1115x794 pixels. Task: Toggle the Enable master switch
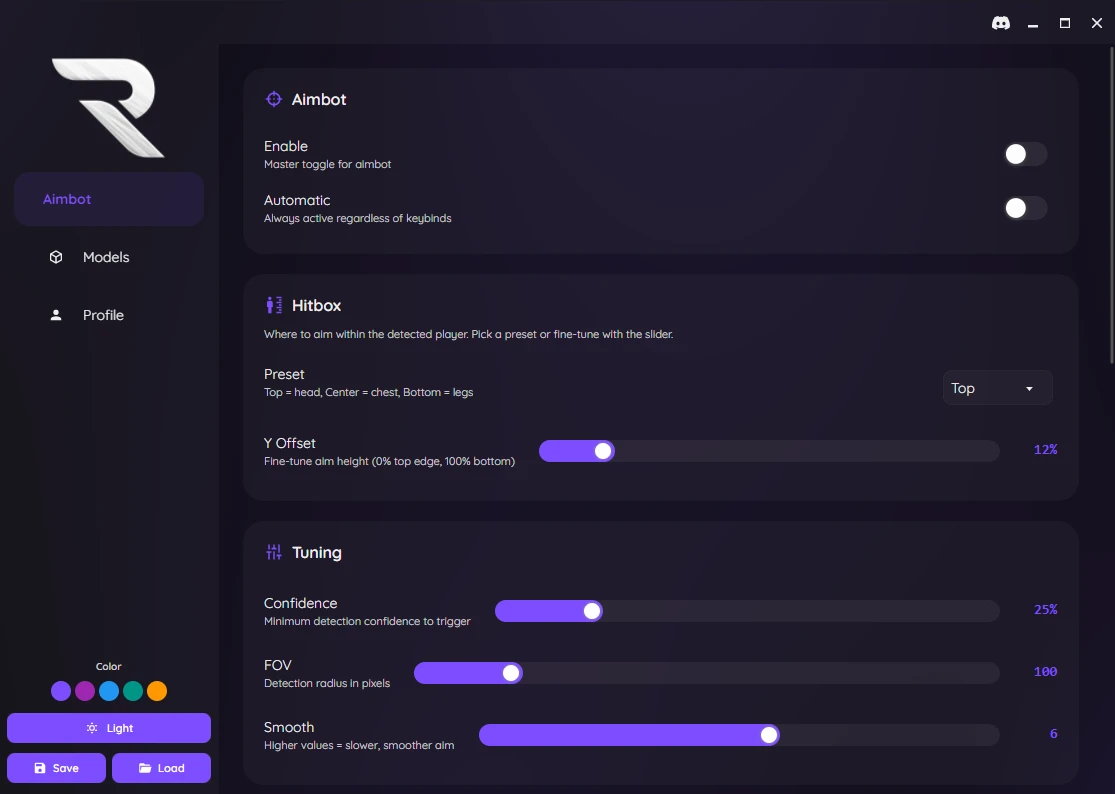[1025, 154]
